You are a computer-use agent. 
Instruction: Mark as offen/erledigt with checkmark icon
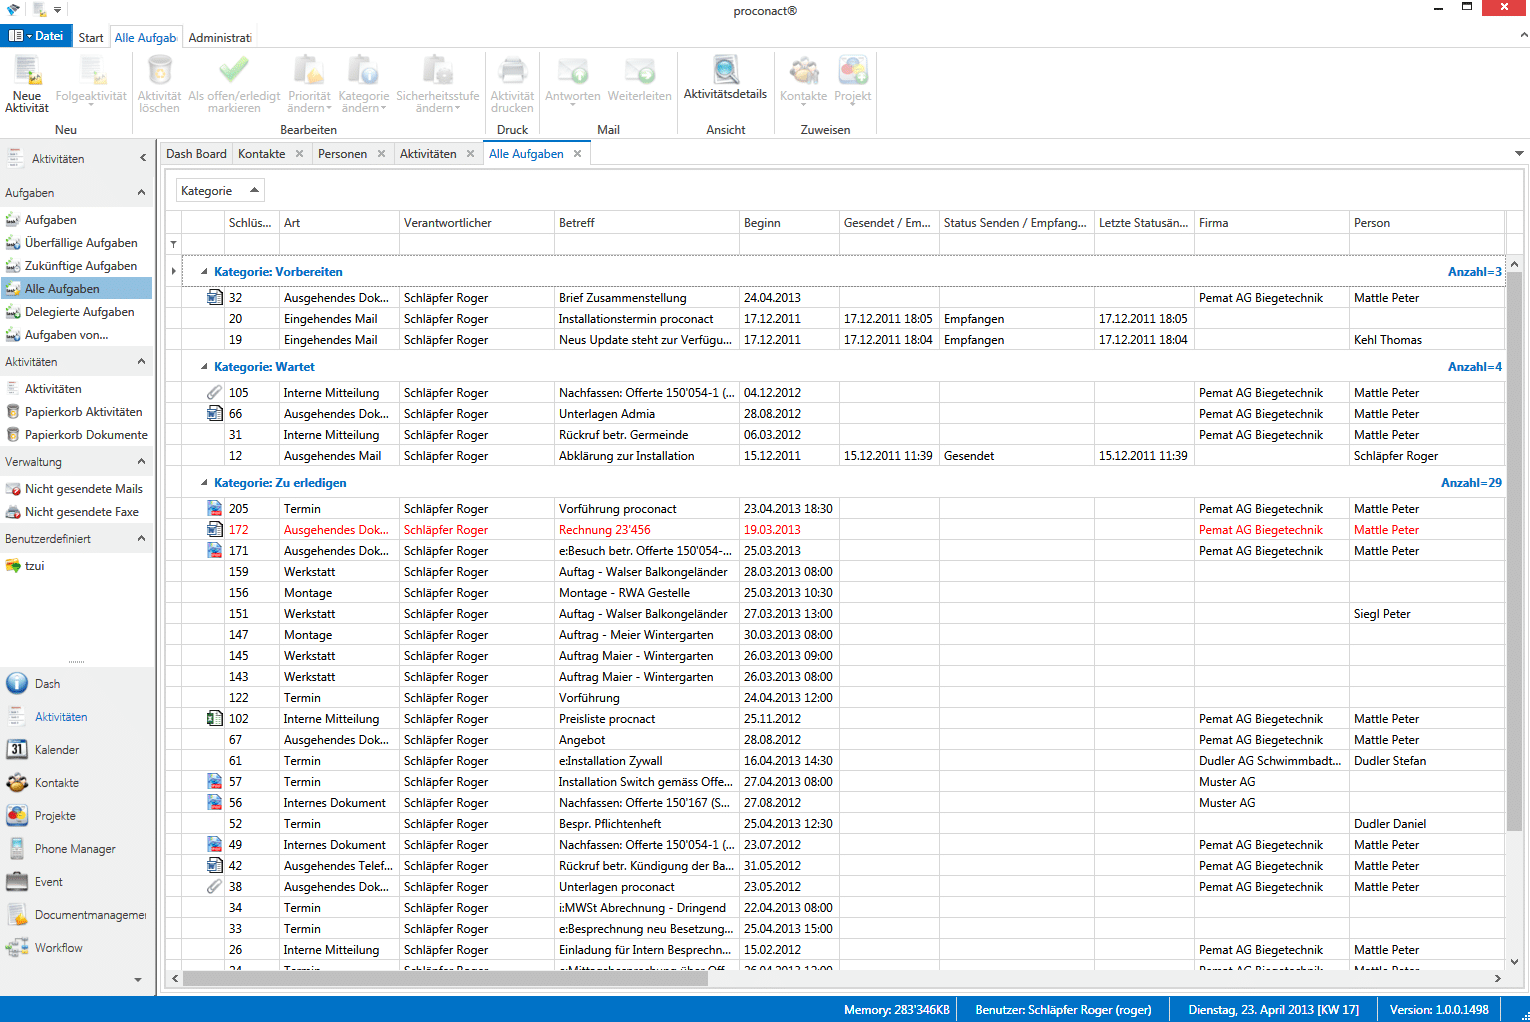click(234, 70)
